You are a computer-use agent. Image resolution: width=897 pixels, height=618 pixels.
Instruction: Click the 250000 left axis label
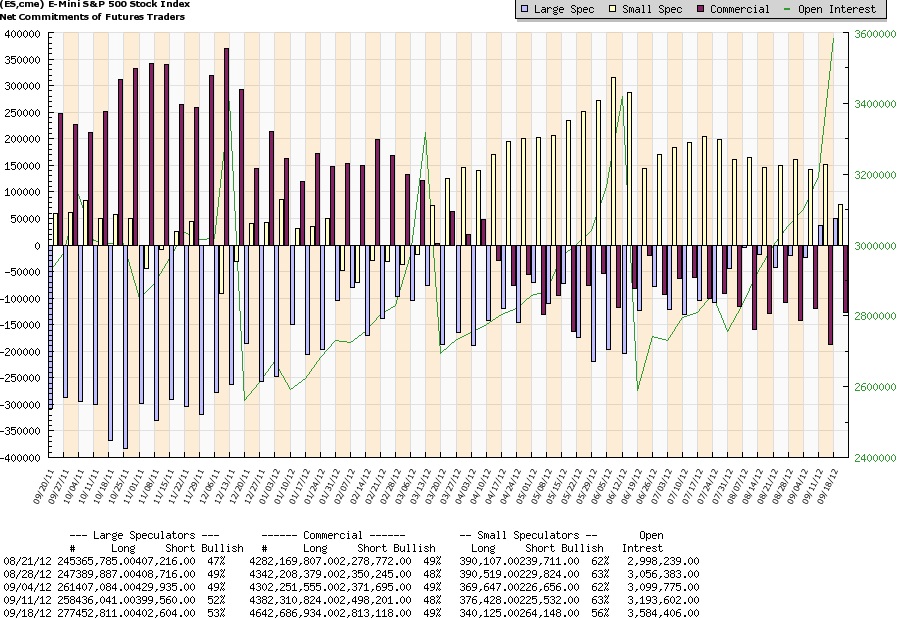pyautogui.click(x=22, y=113)
